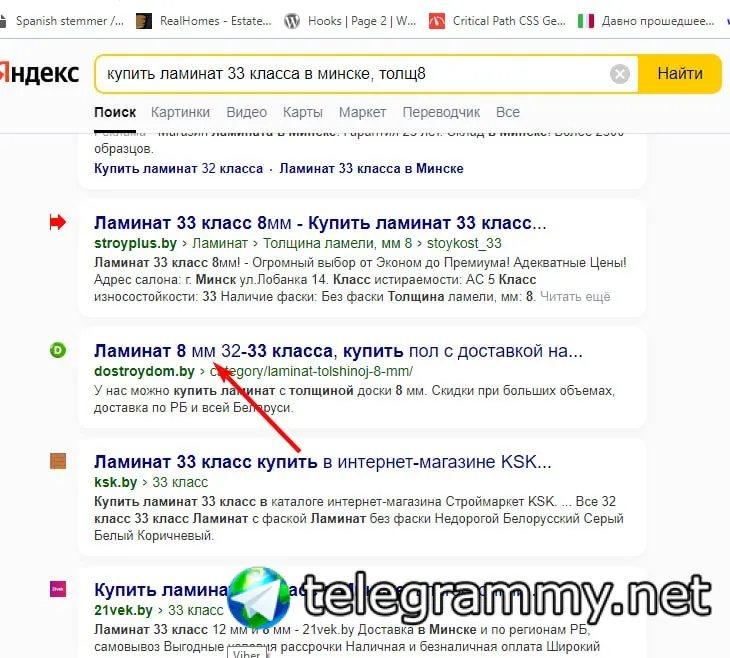Click the yellow Найти search button
This screenshot has width=730, height=658.
click(679, 74)
